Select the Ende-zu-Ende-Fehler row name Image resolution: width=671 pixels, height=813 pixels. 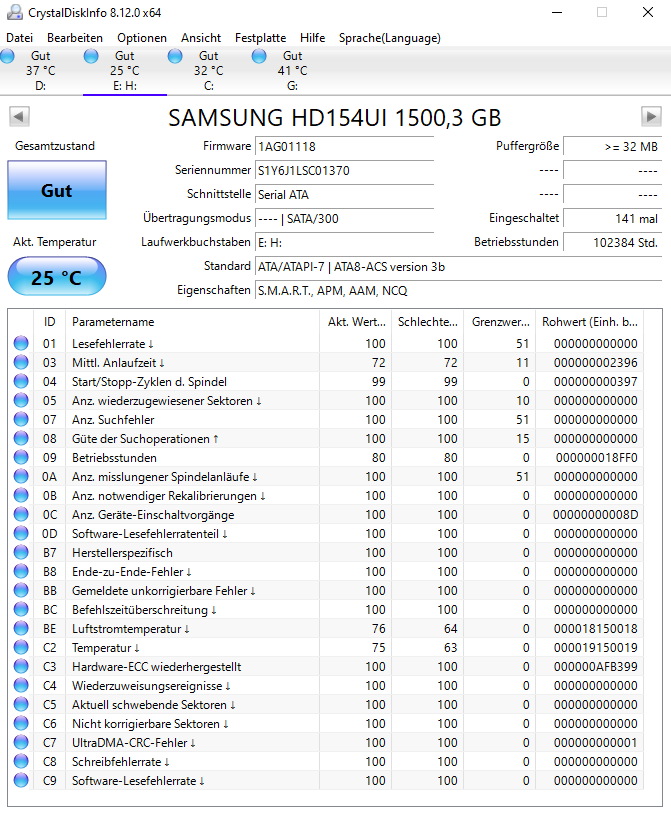pyautogui.click(x=132, y=571)
